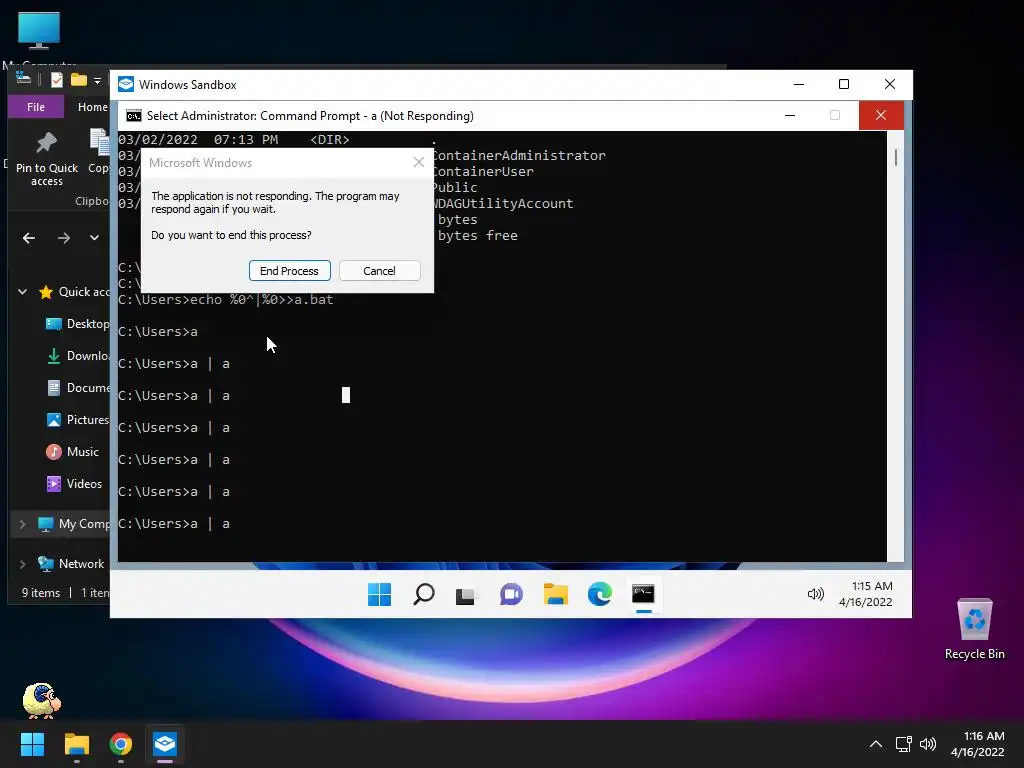Image resolution: width=1024 pixels, height=768 pixels.
Task: Click the sheep desktop pet
Action: click(x=41, y=701)
